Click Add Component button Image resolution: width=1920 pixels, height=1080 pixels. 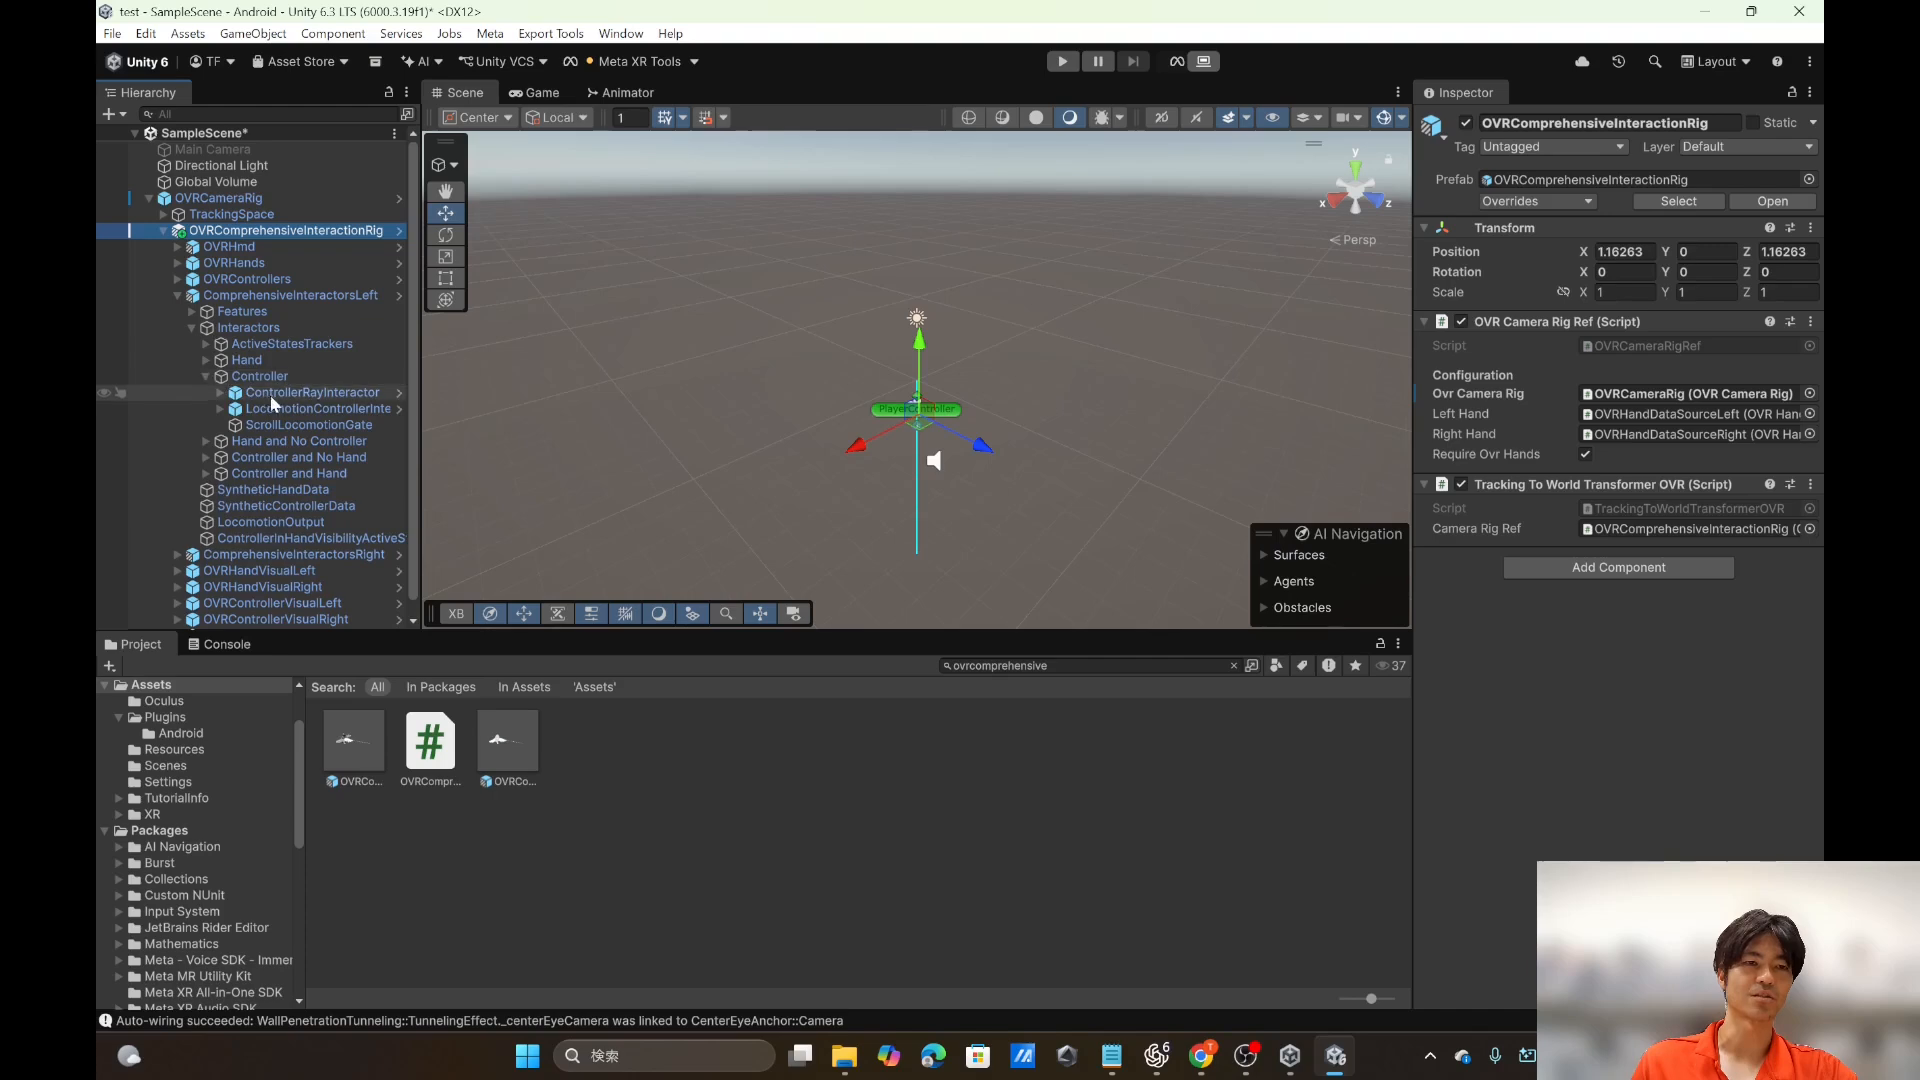(x=1618, y=568)
